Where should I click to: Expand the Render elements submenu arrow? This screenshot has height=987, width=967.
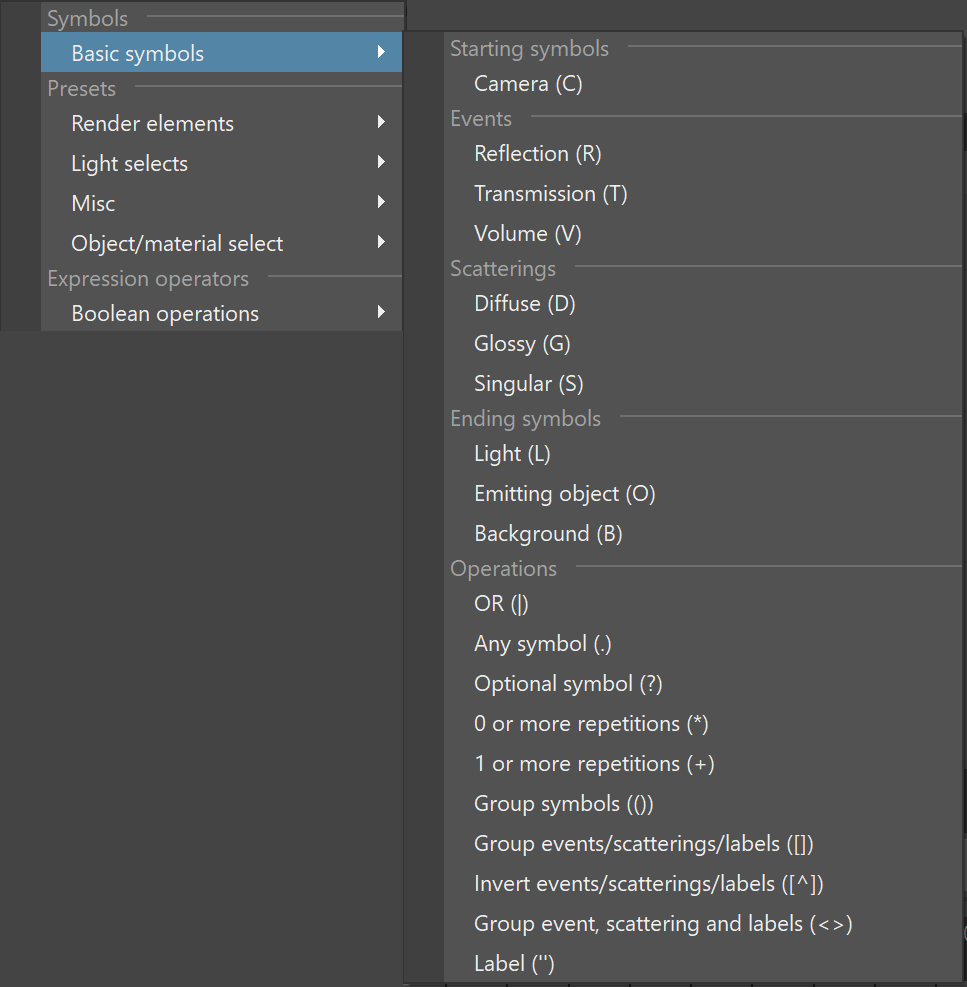coord(381,123)
